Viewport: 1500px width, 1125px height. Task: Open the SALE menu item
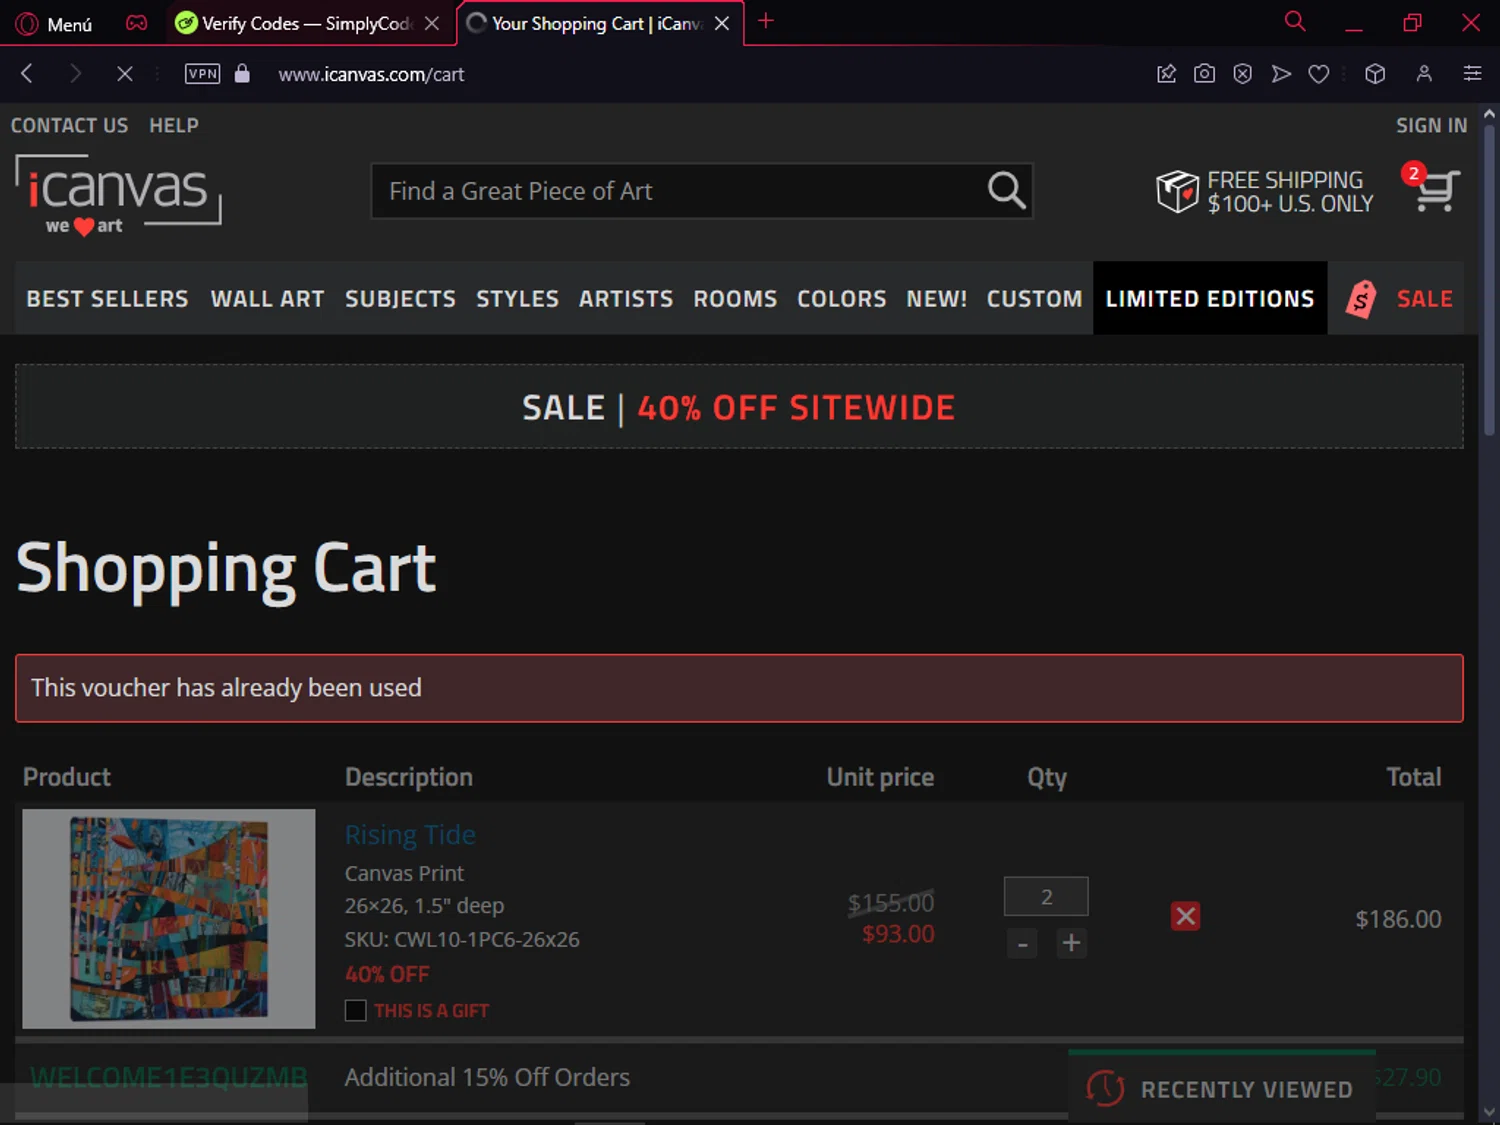coord(1424,298)
